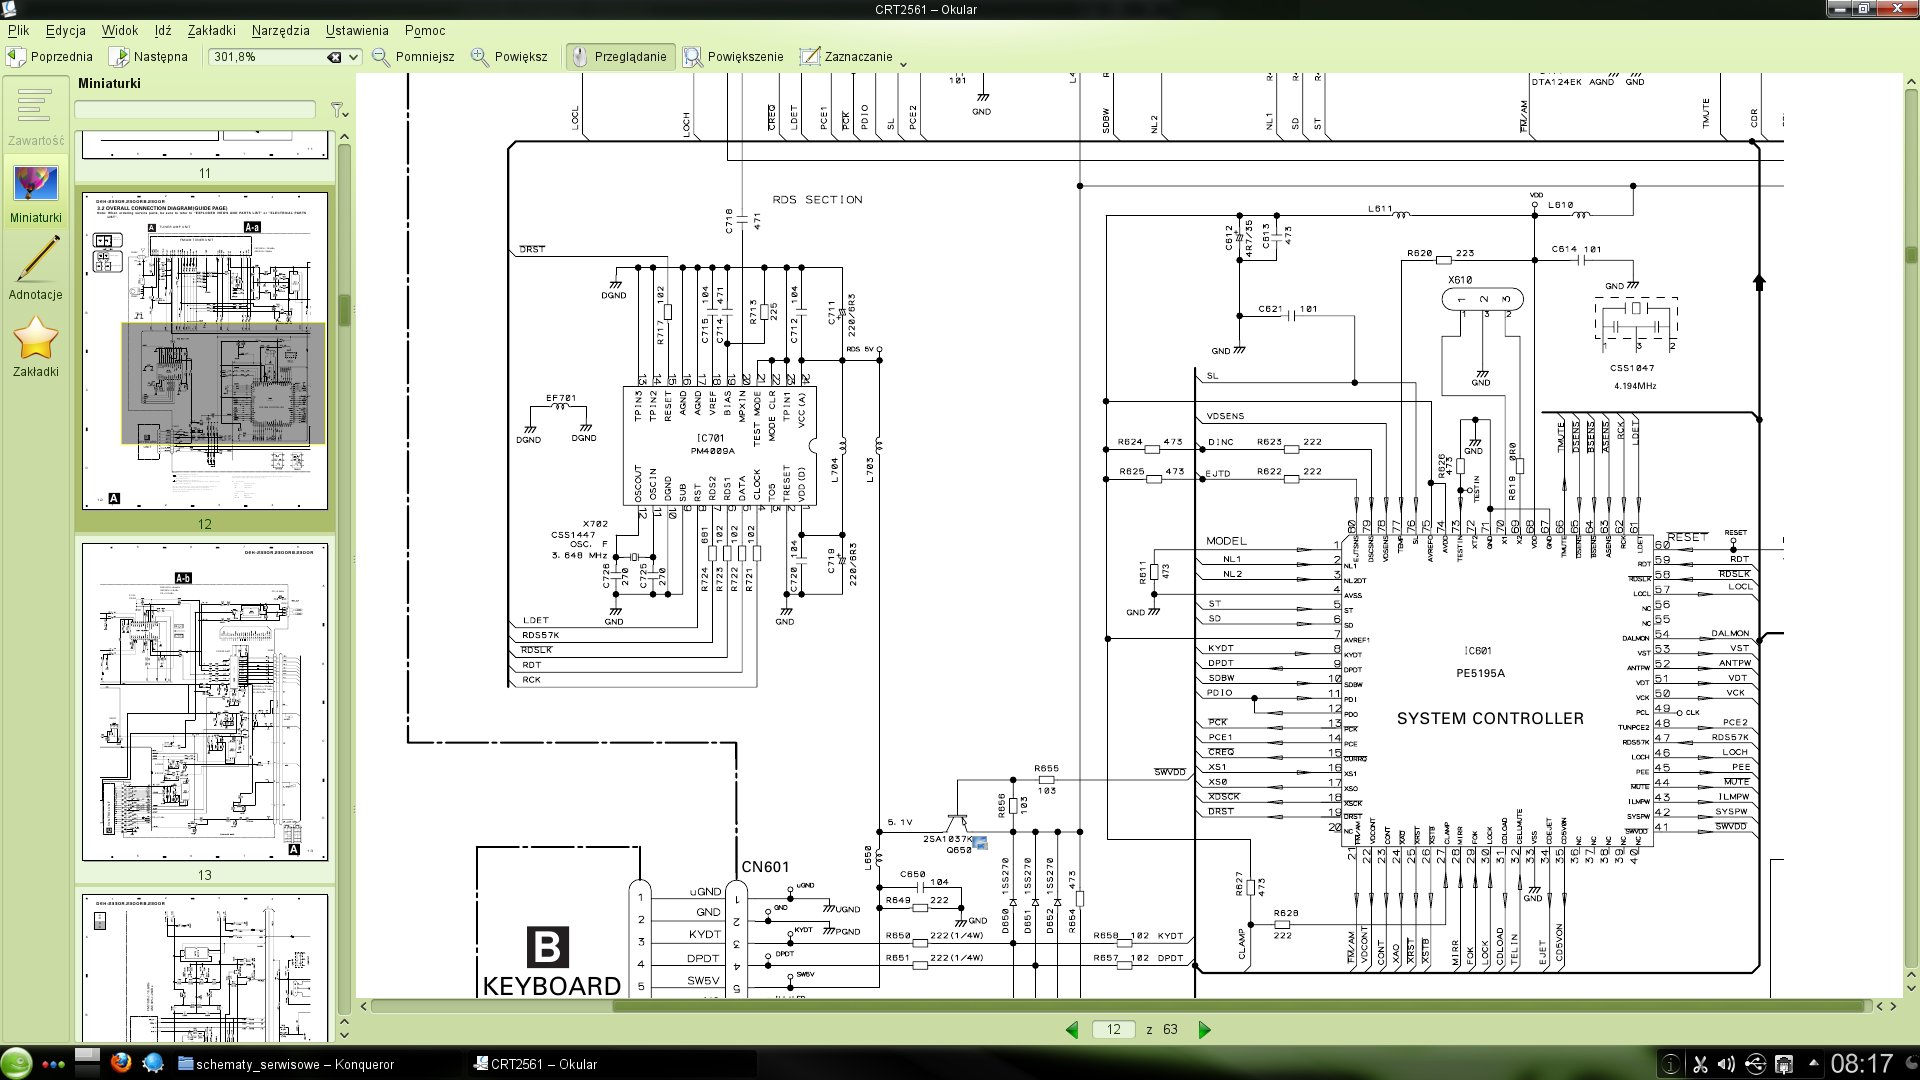Click the document horizontal scrollbar handle
The image size is (1920, 1080).
(1239, 1006)
